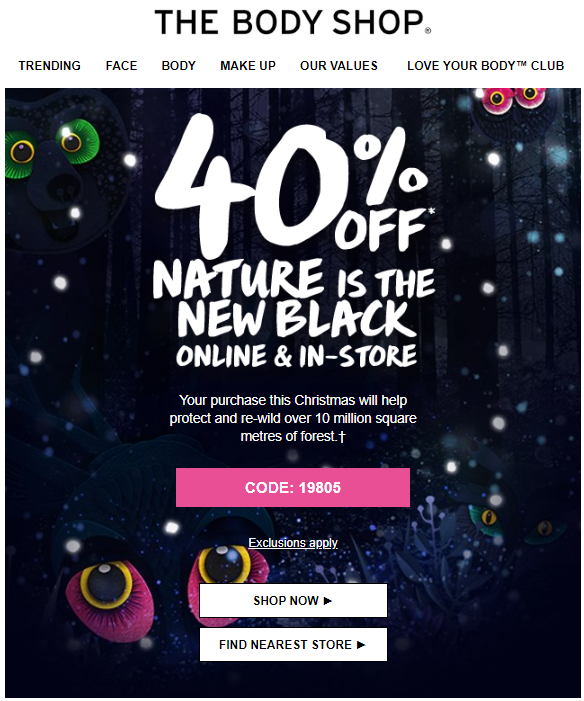Click the pink Code 19805 banner

[x=293, y=487]
